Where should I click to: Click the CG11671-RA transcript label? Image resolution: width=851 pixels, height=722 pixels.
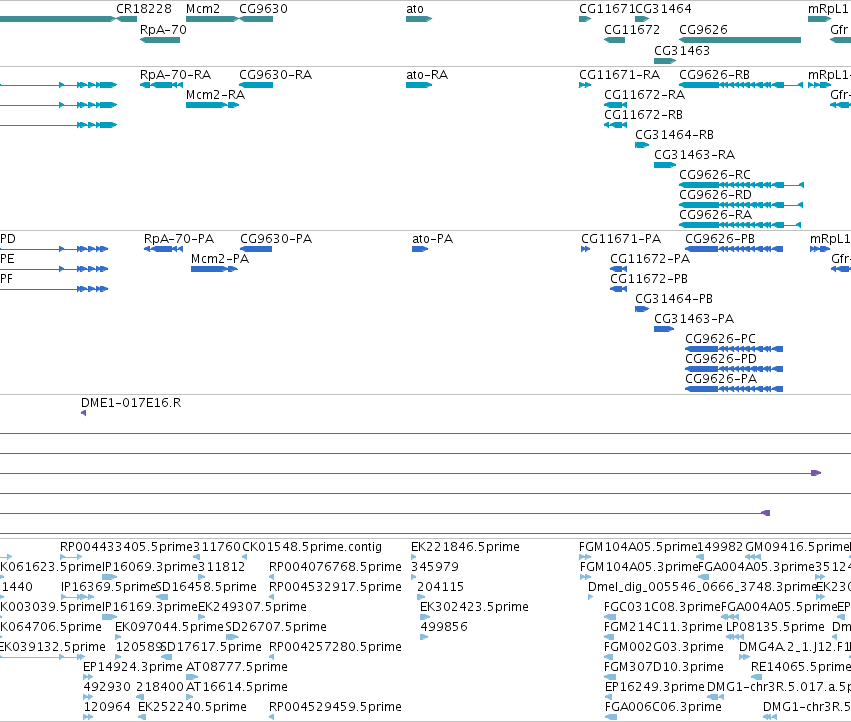click(x=619, y=75)
